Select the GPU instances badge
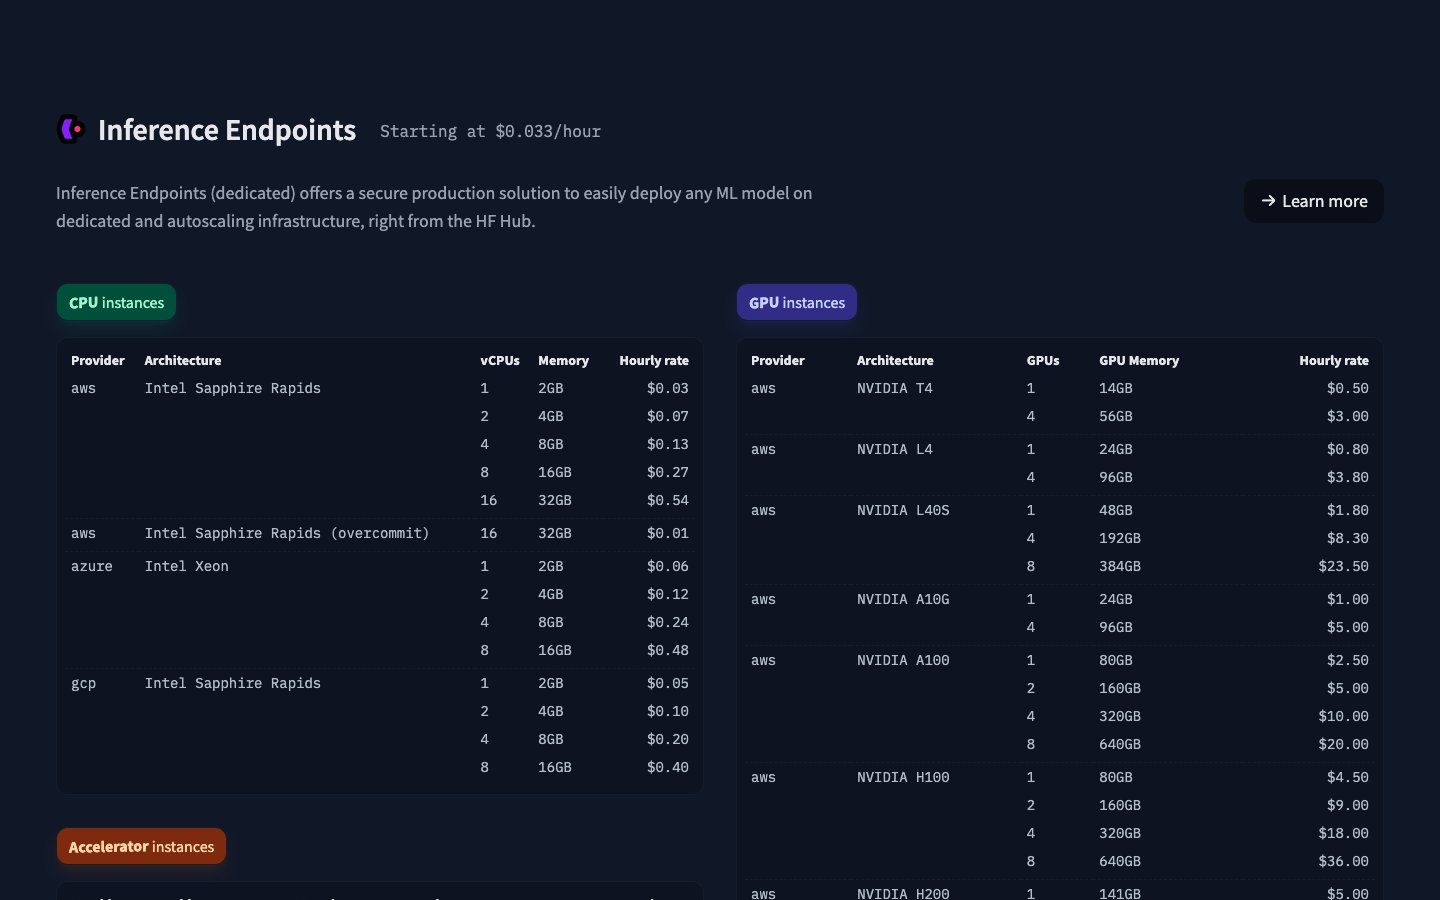 tap(796, 302)
